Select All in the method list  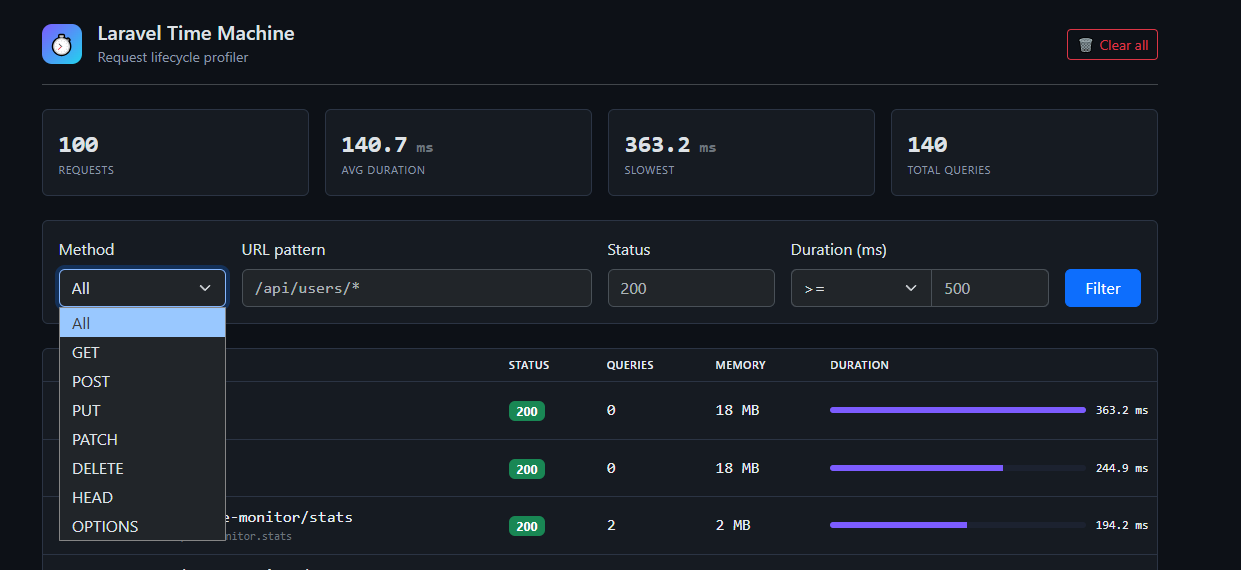point(142,323)
